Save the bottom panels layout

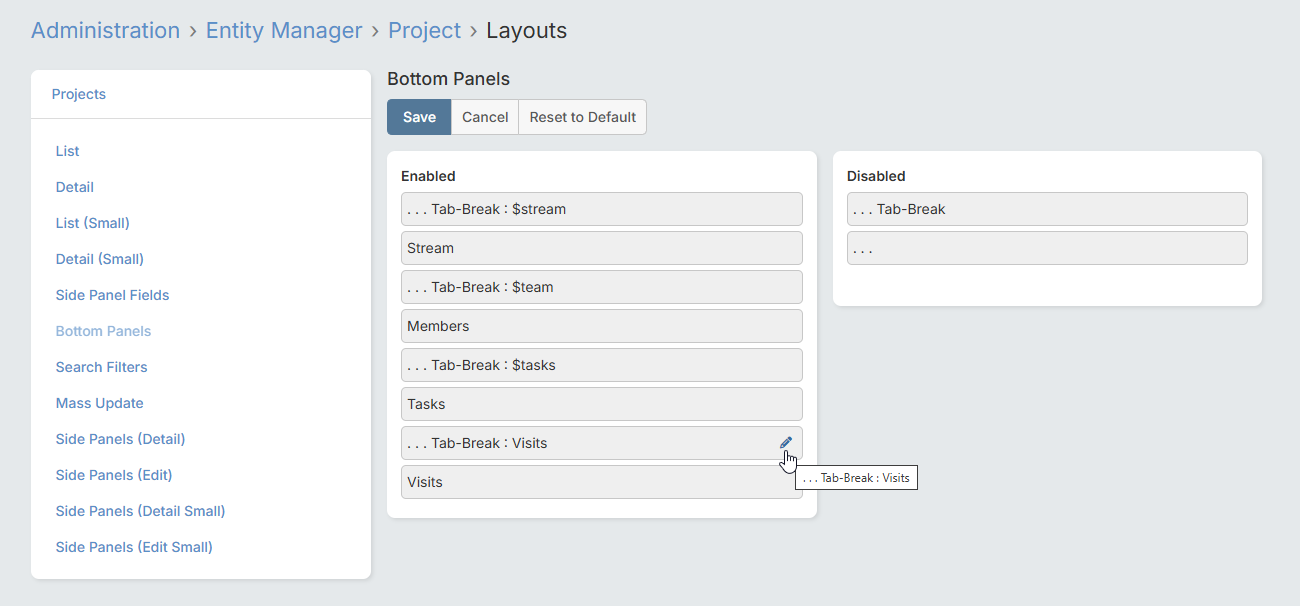click(419, 117)
